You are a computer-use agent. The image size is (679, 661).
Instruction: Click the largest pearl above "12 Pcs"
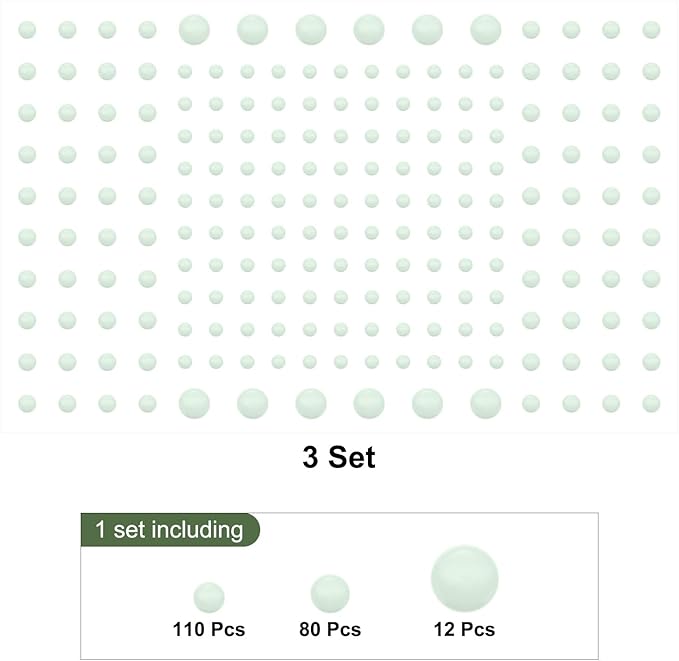(x=465, y=580)
